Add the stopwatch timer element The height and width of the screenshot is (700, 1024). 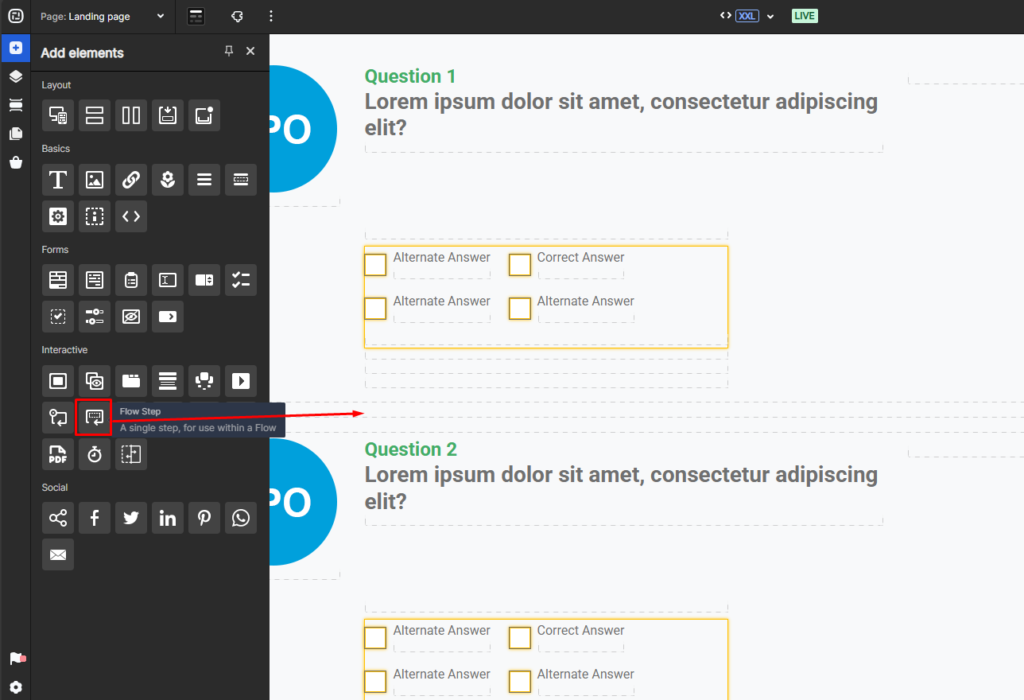coord(95,454)
